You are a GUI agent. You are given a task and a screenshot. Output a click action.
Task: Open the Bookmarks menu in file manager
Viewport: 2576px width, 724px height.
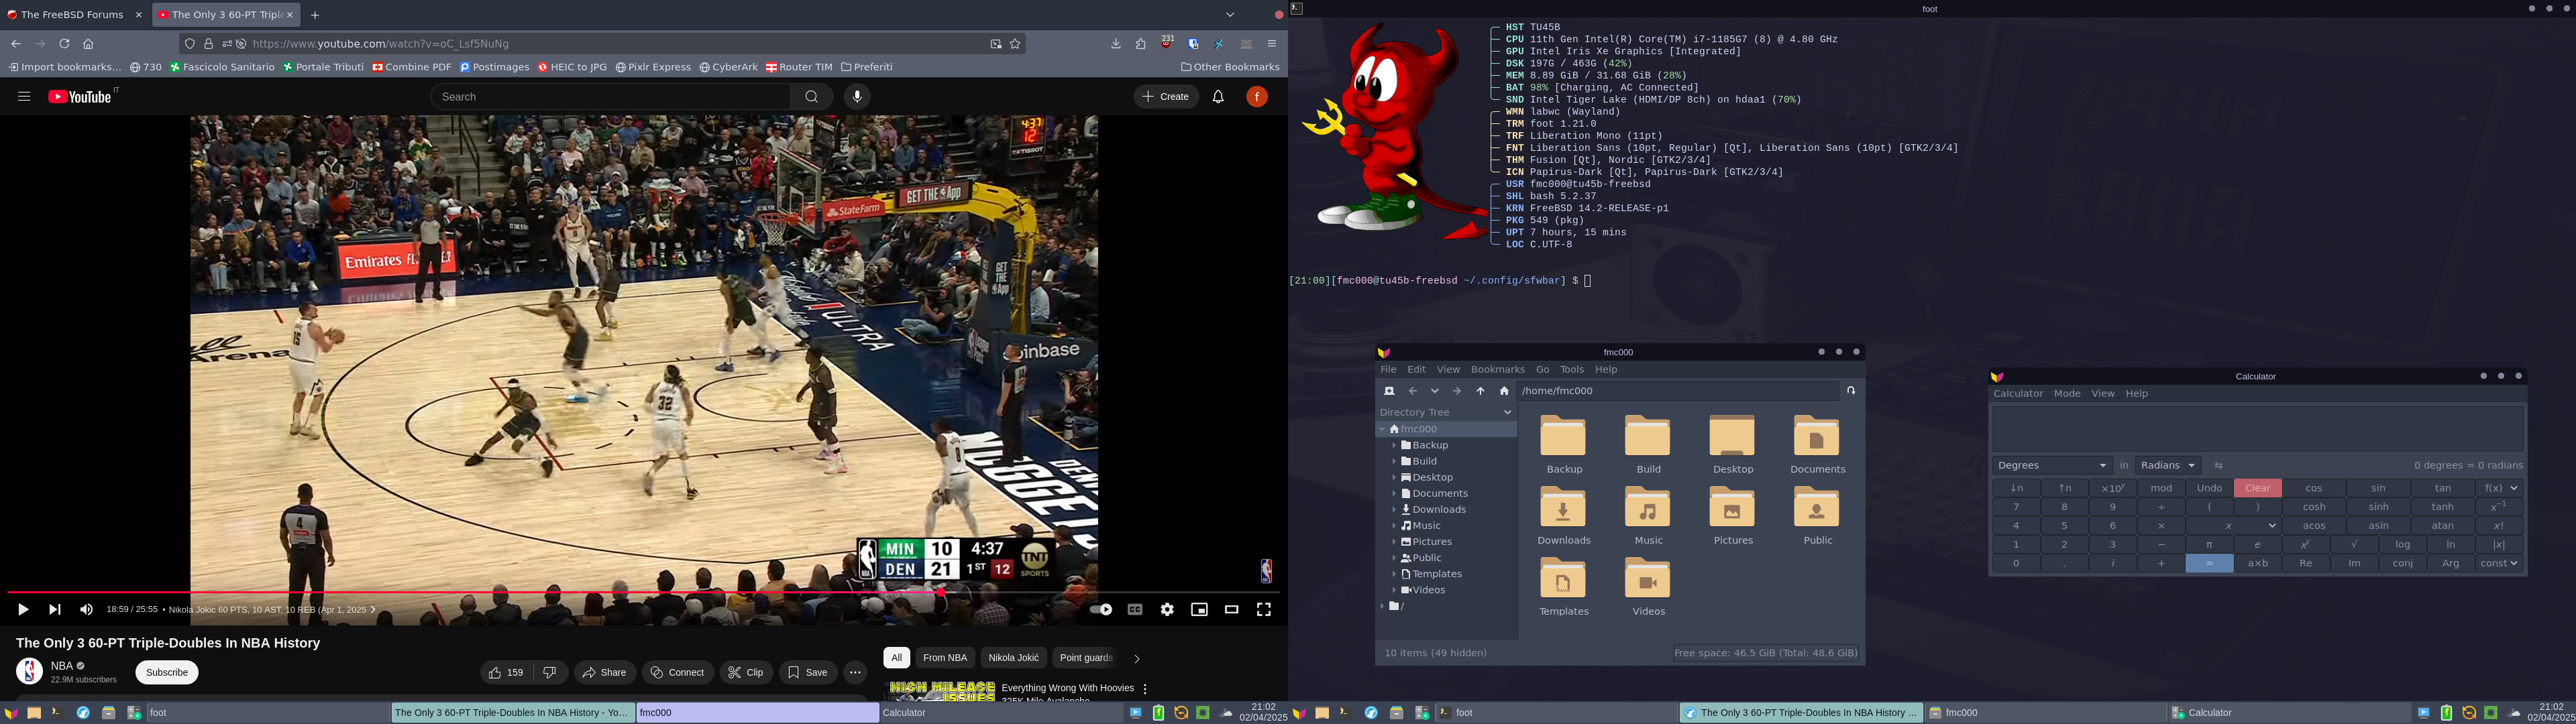tap(1497, 370)
